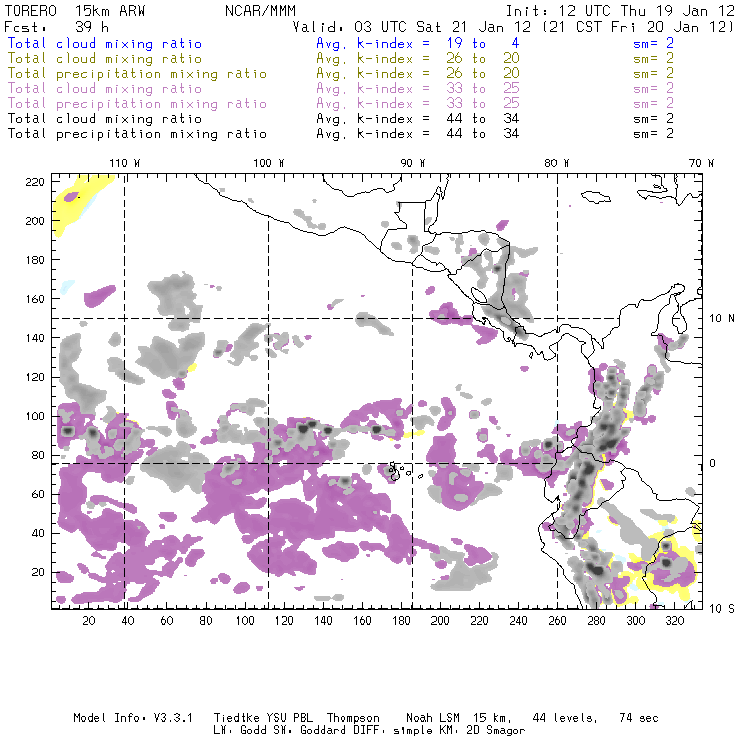Click the '240' horizontal axis tick label
Screen dimensions: 740x740
coord(518,621)
